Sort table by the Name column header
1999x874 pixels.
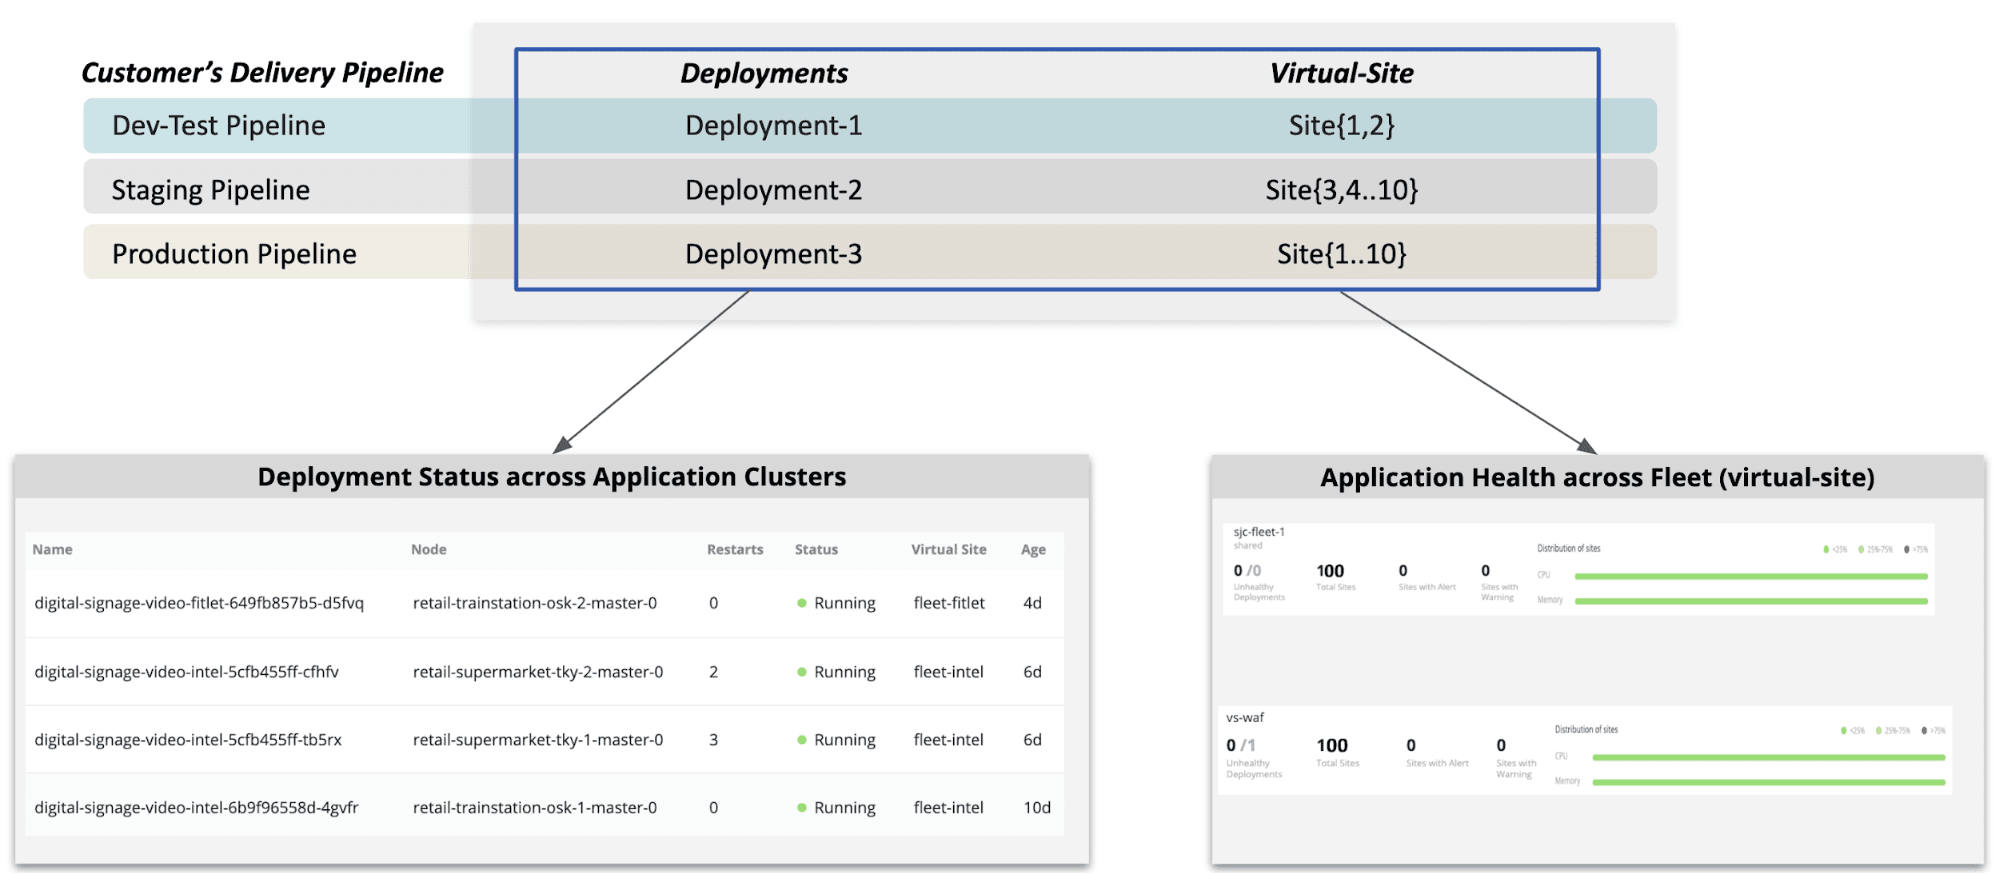tap(52, 549)
